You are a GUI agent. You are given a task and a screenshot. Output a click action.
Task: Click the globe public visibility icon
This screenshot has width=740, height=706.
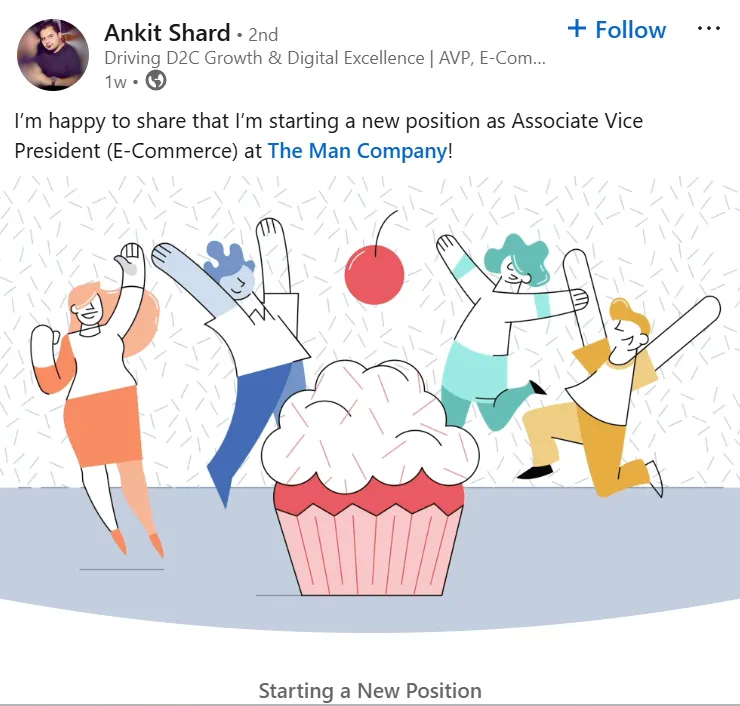click(156, 80)
